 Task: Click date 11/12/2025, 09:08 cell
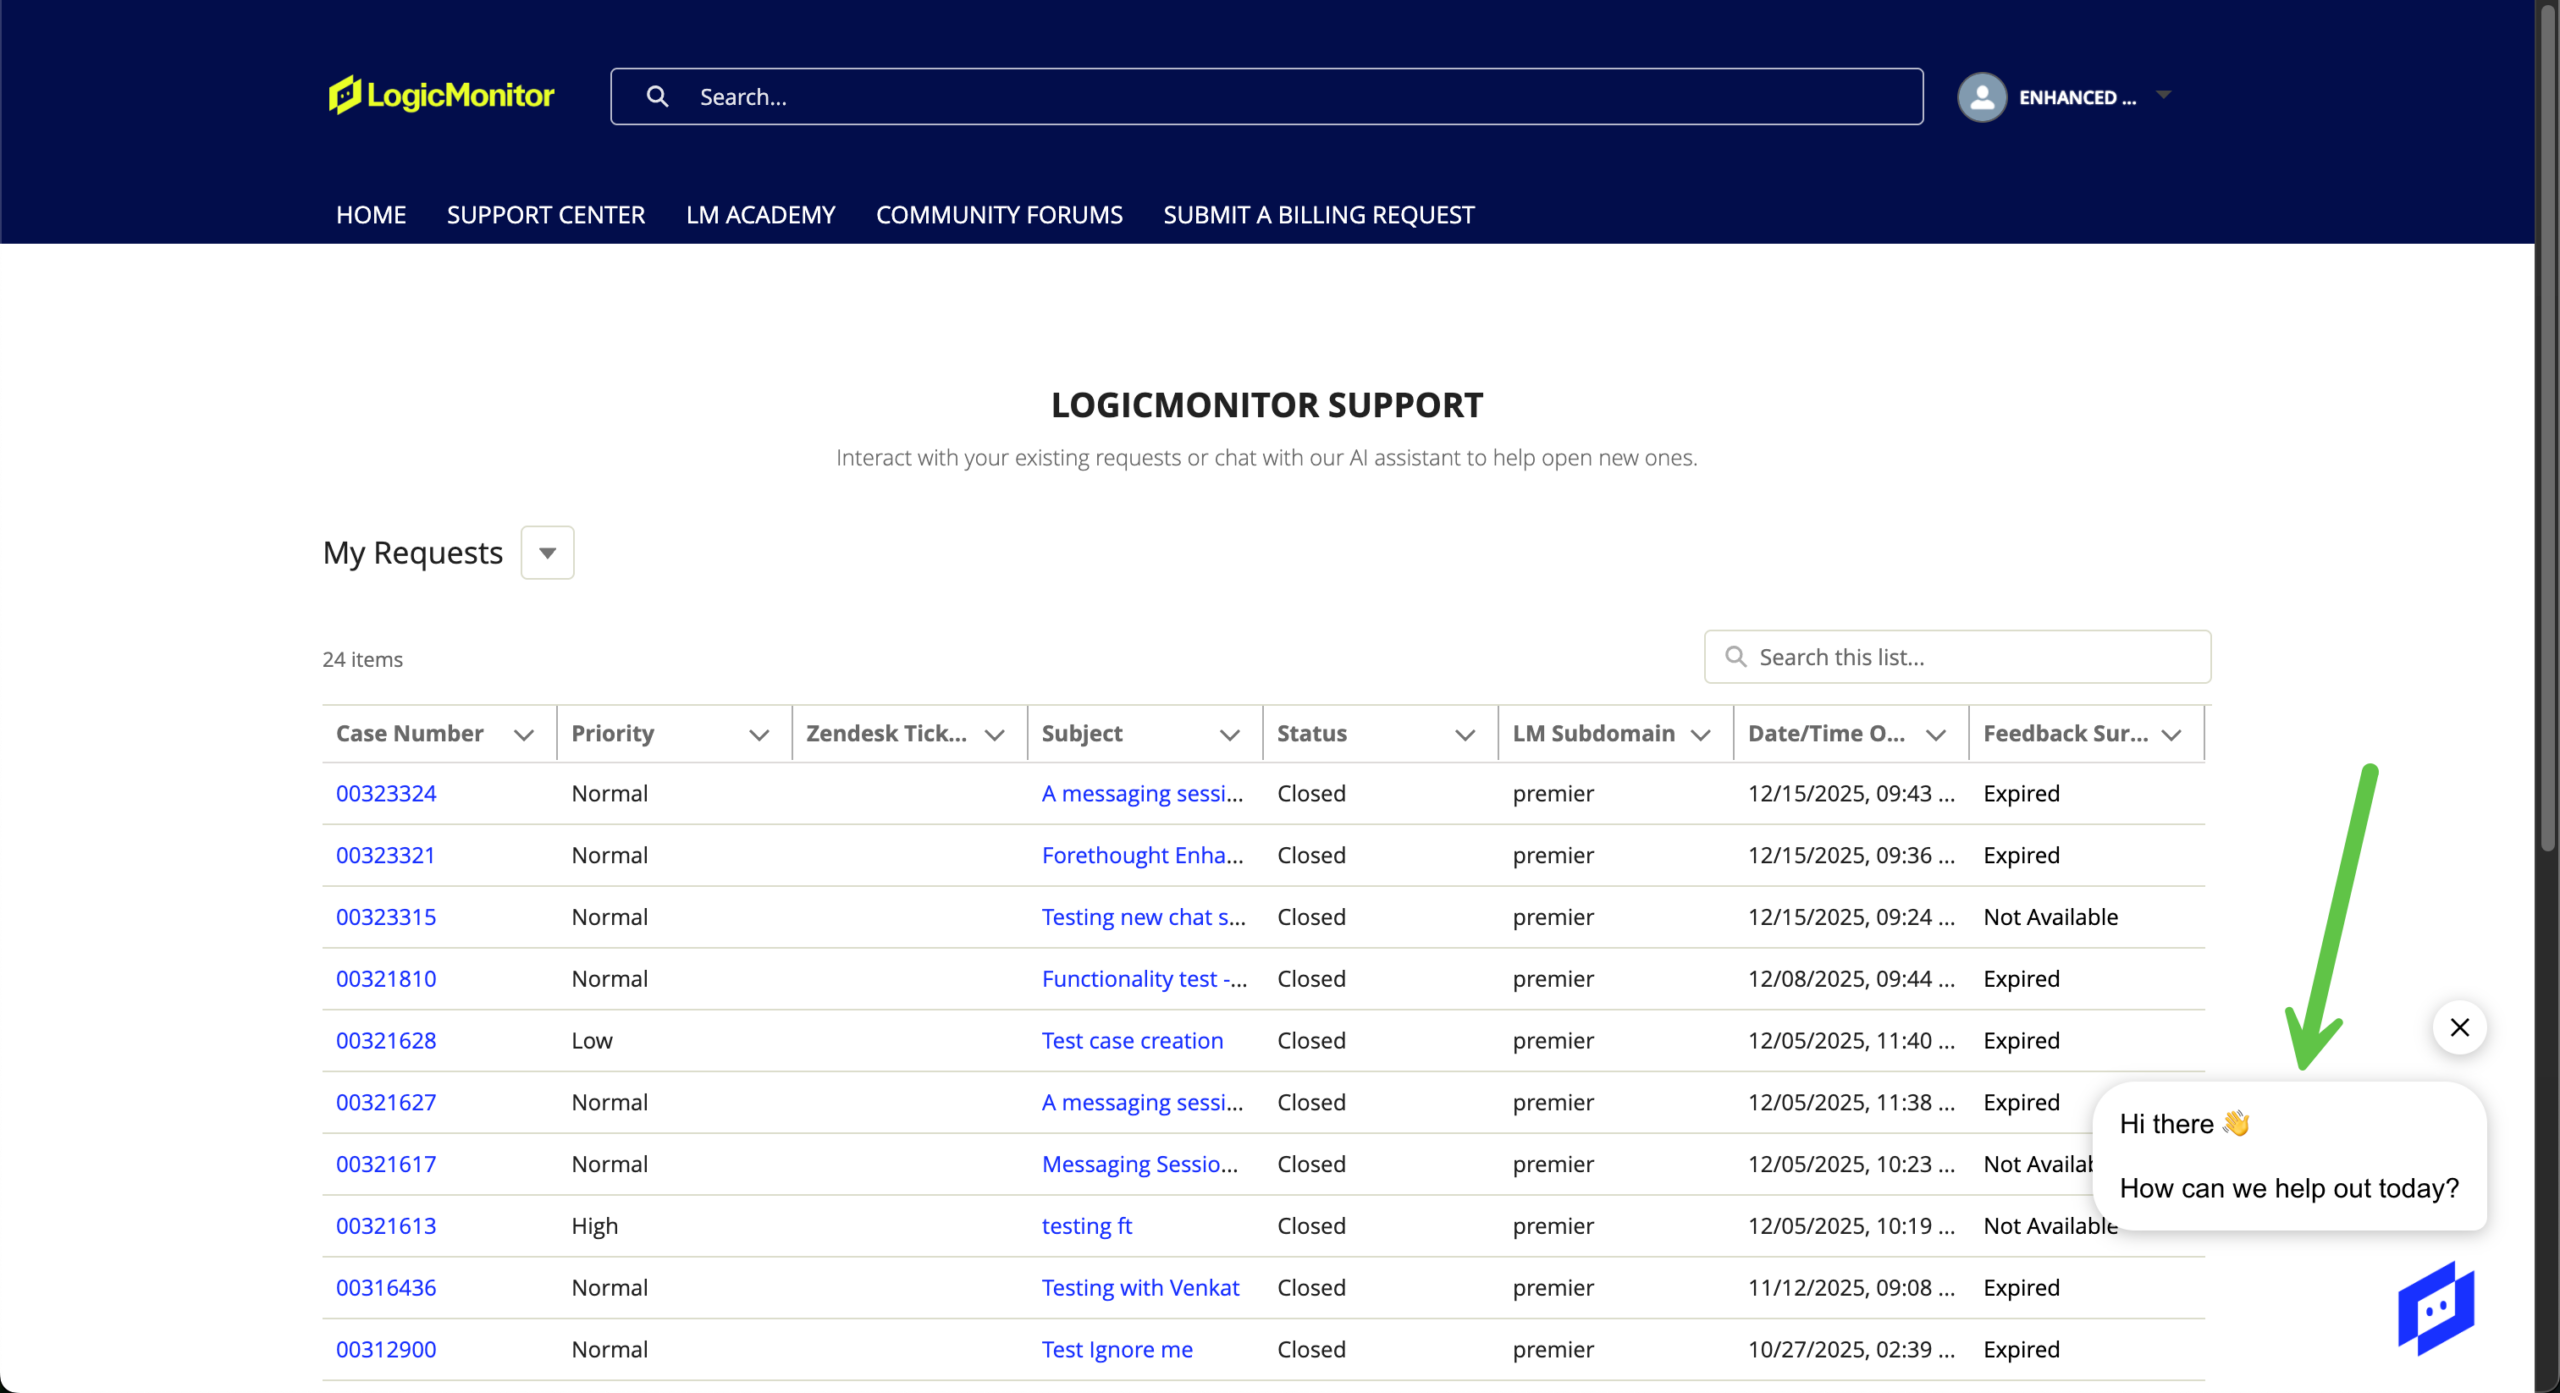[1850, 1287]
